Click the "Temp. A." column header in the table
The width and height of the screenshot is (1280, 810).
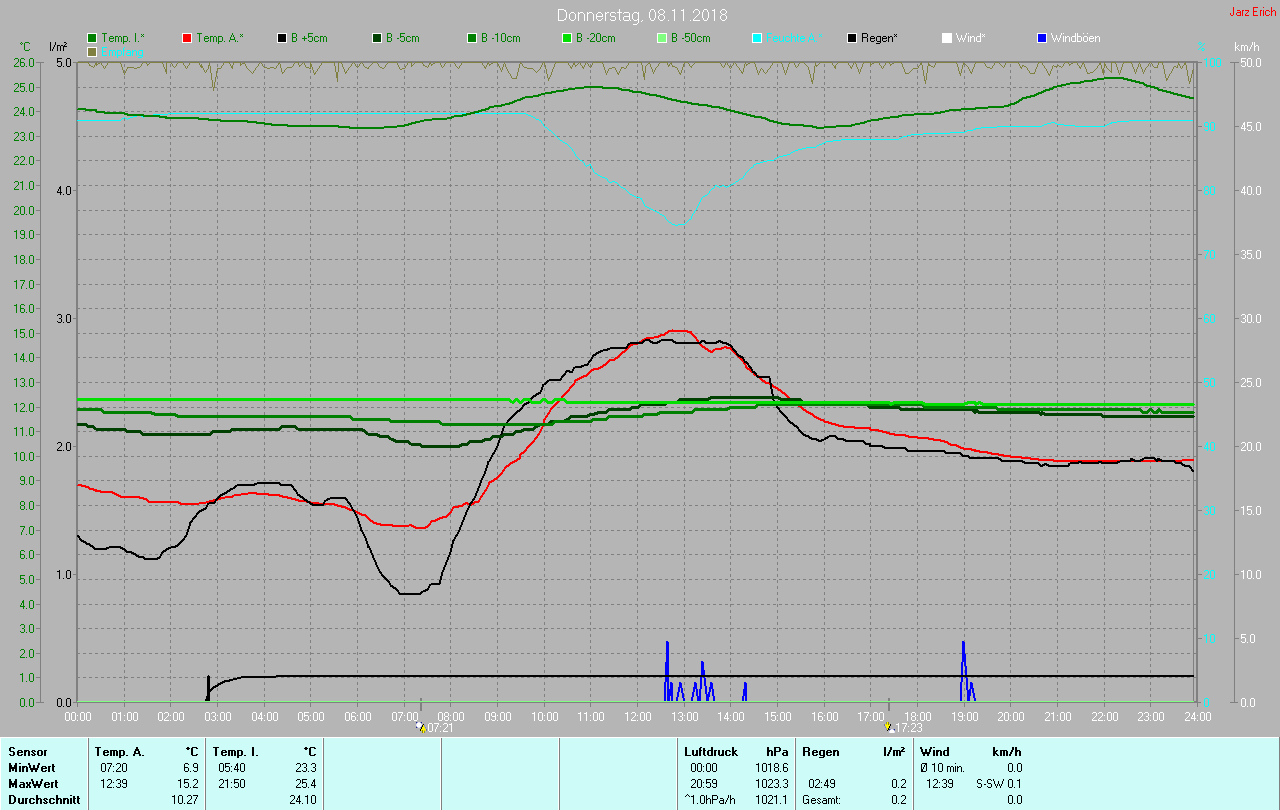119,751
